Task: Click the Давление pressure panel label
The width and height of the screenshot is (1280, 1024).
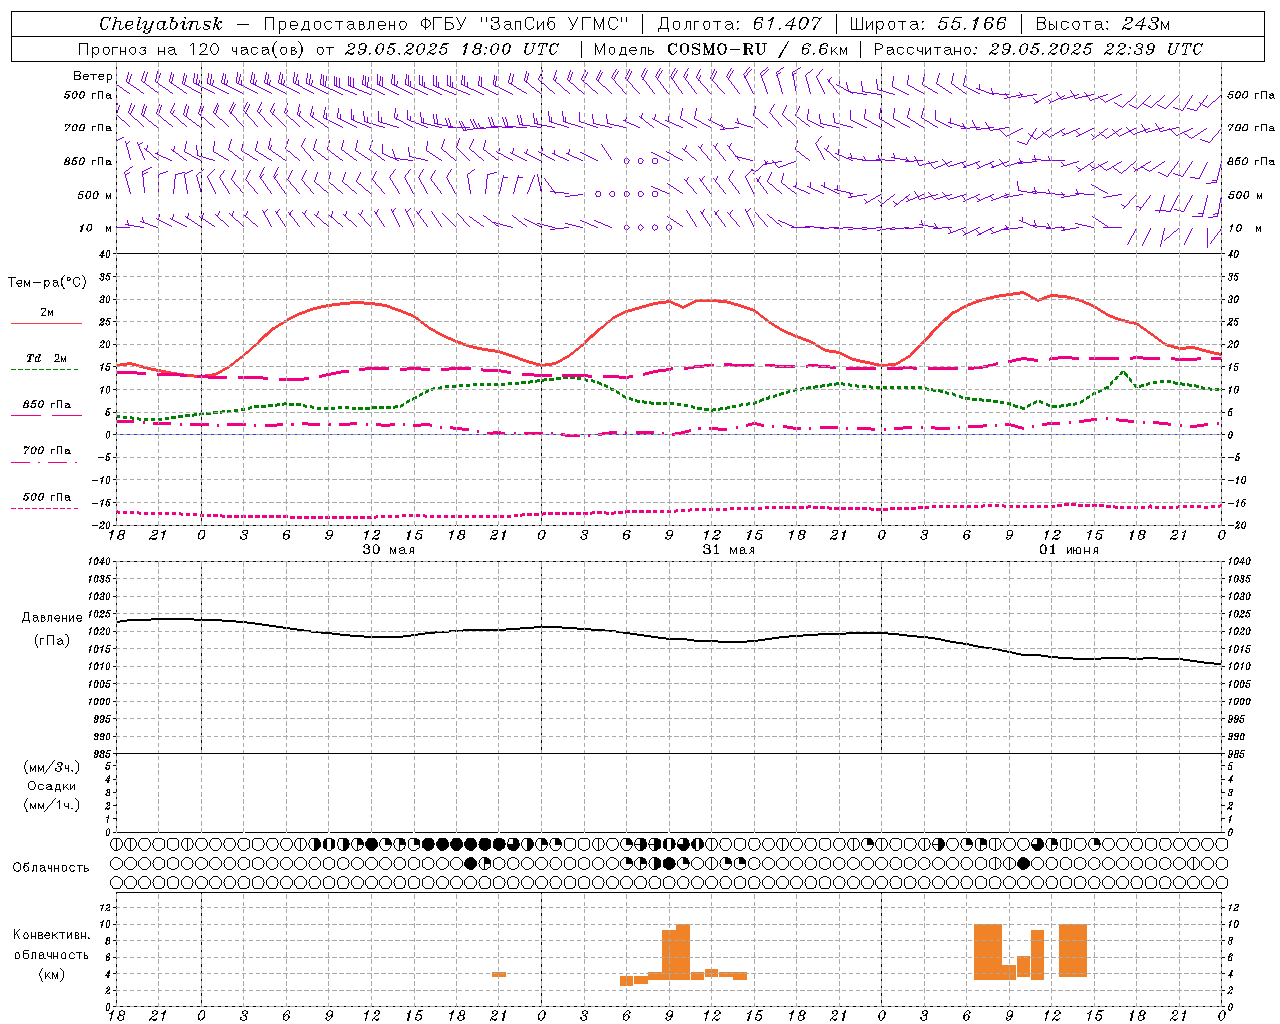Action: coord(52,618)
